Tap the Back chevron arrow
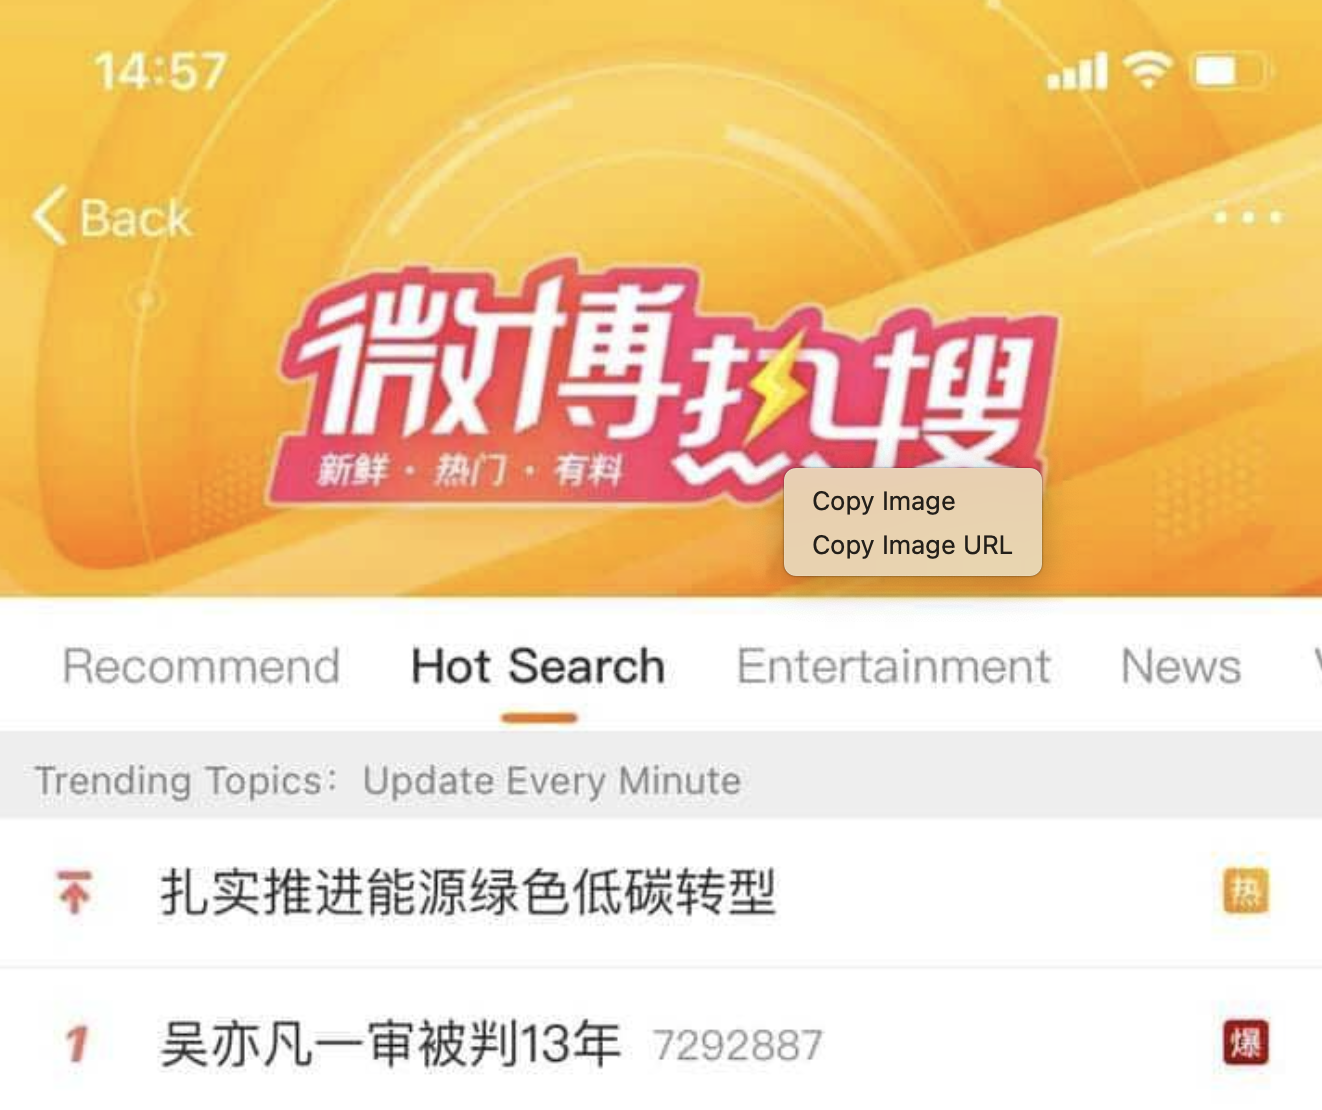This screenshot has height=1110, width=1322. pos(49,215)
